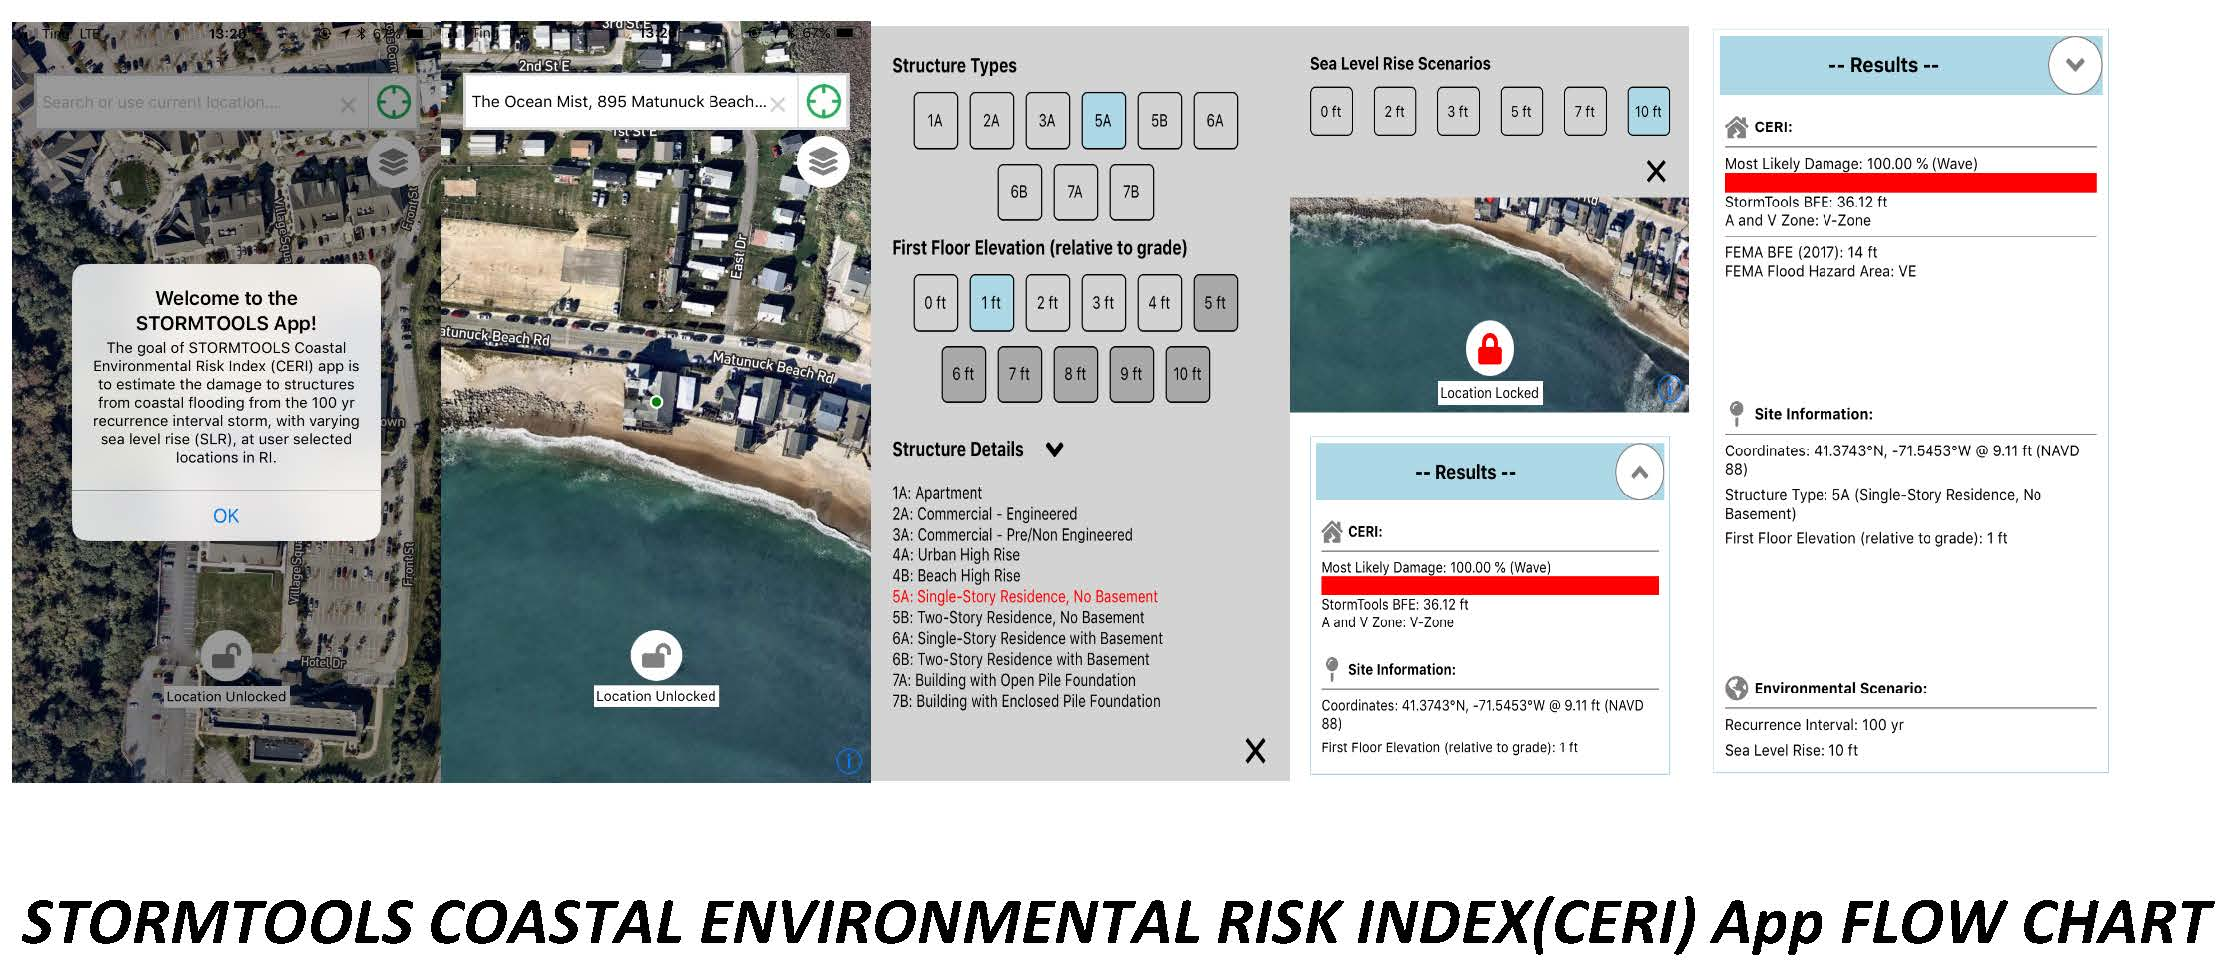This screenshot has height=975, width=2225.
Task: Click the red damage bar in small Results
Action: 1490,586
